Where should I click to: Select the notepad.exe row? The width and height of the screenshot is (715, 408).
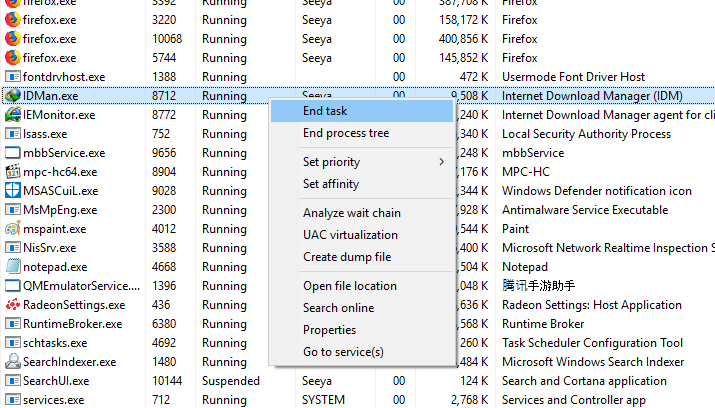pos(358,267)
